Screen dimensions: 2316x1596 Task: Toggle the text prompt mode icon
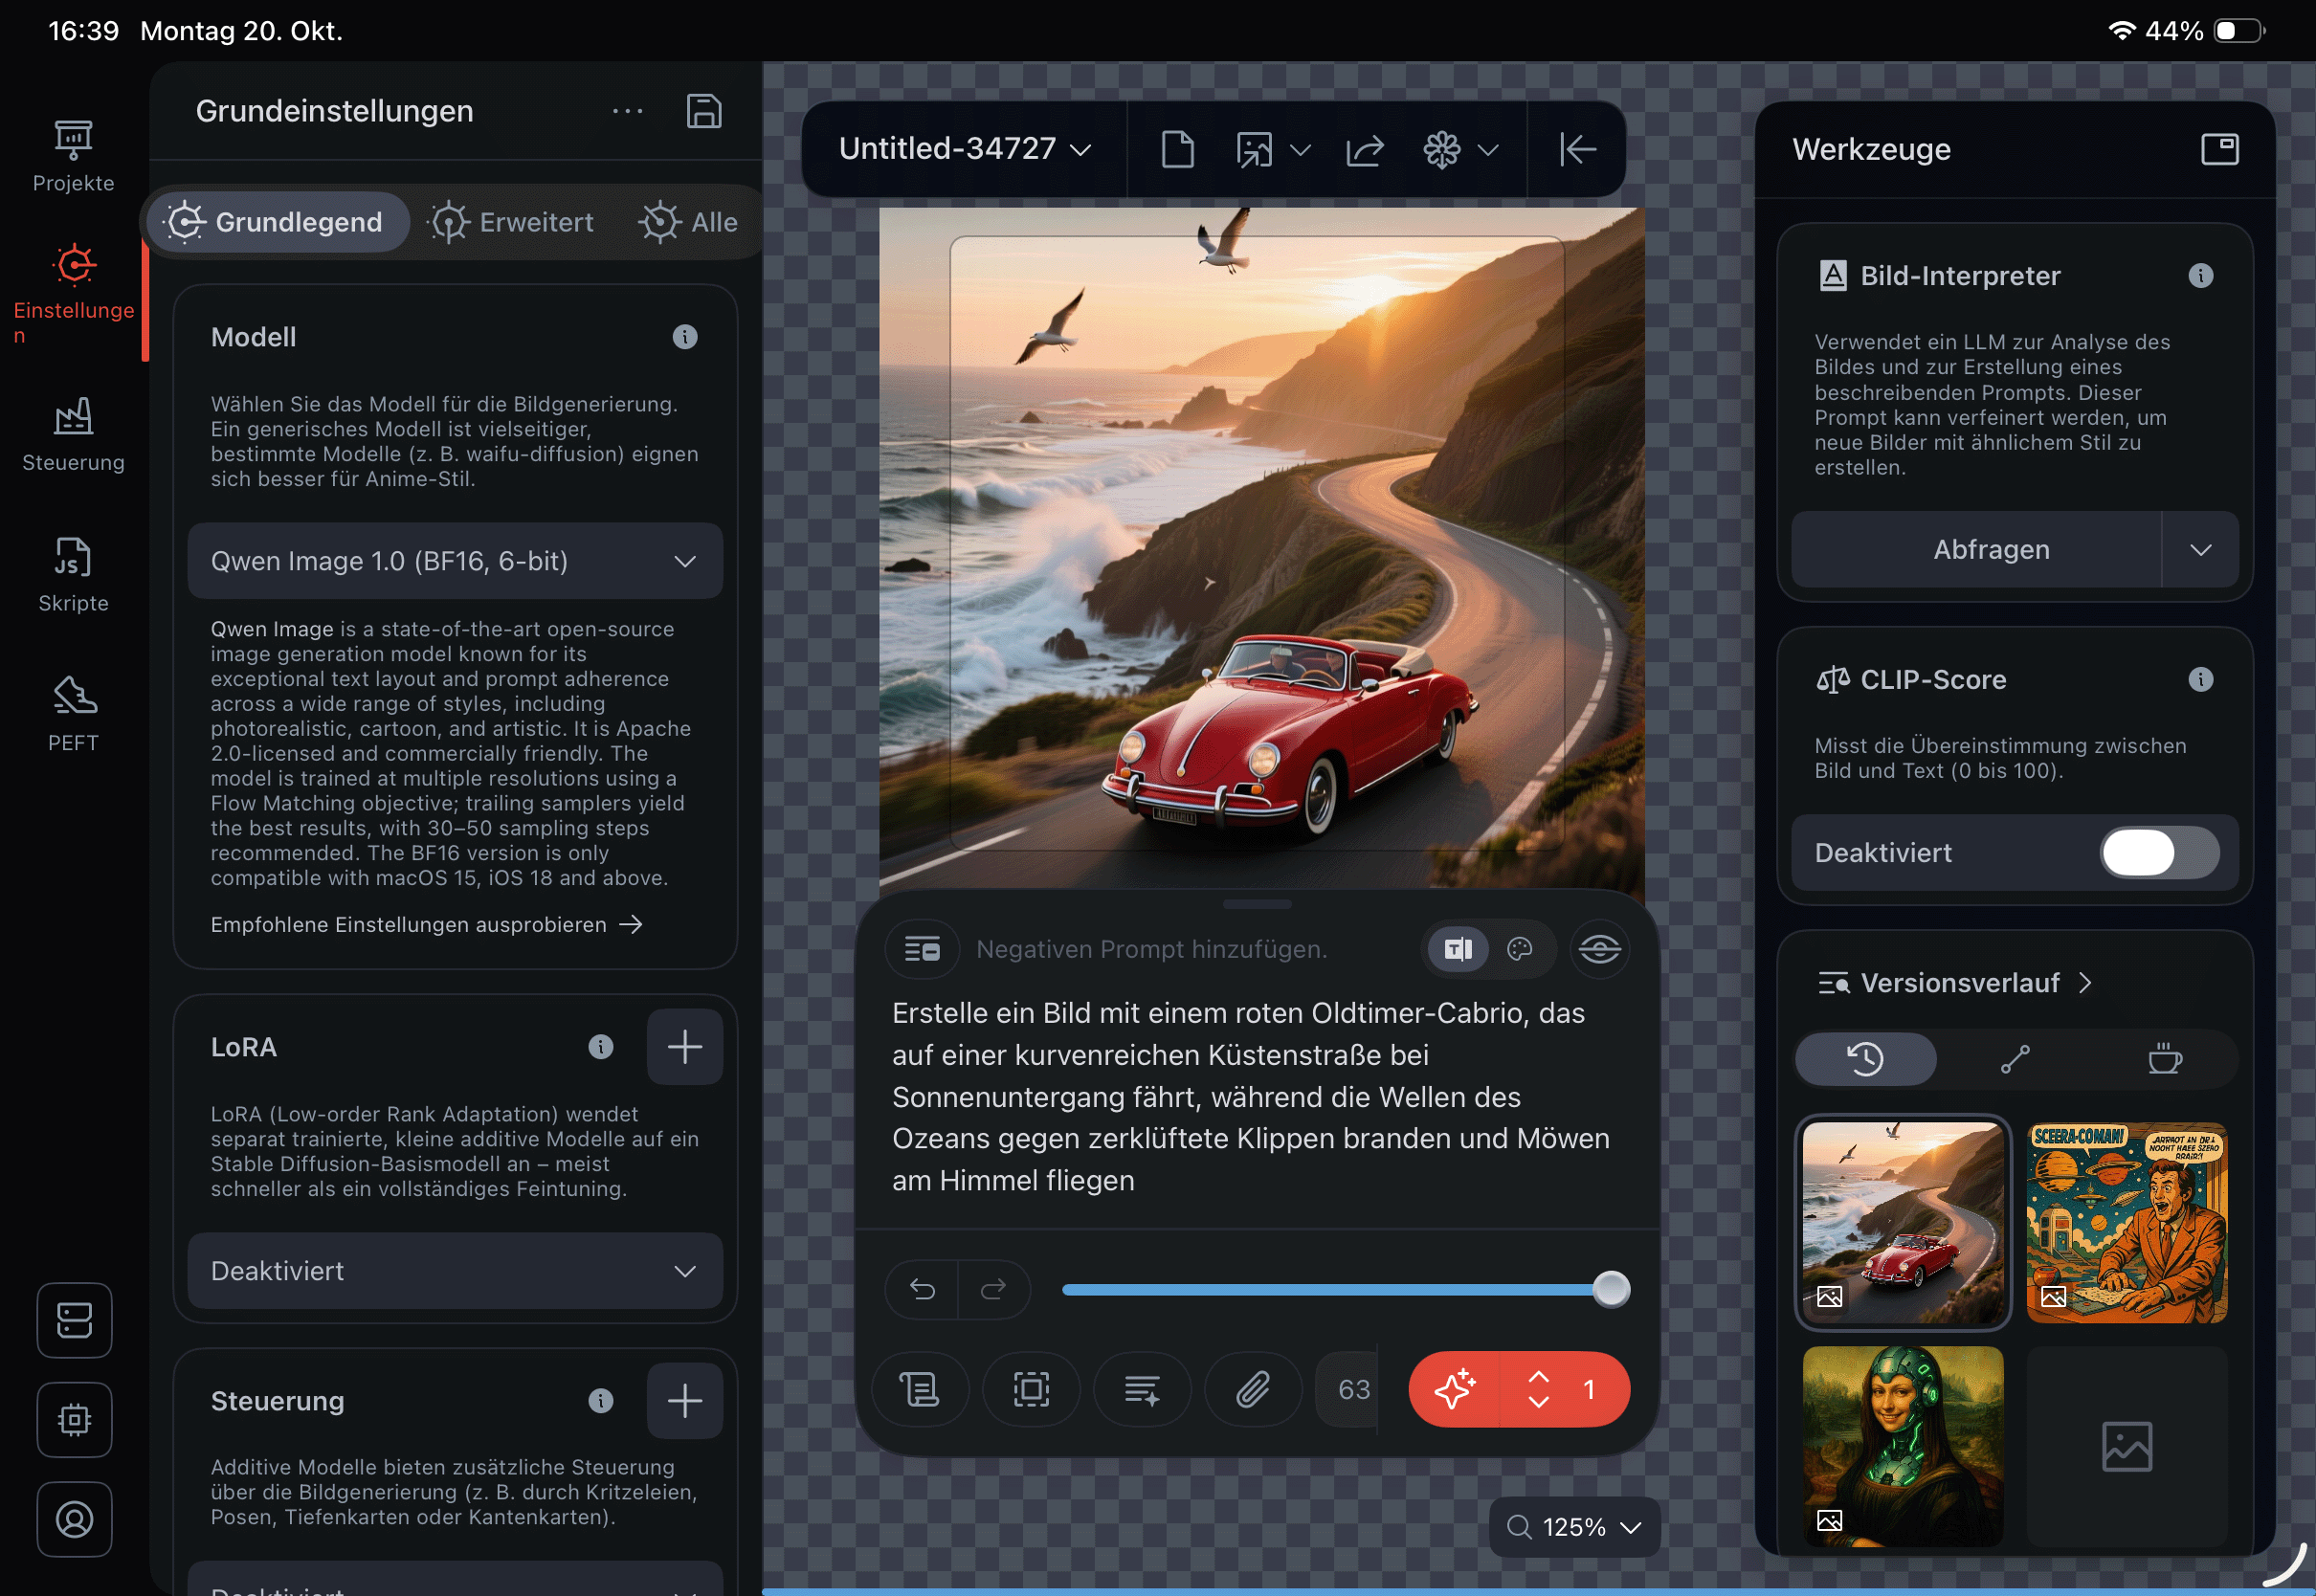click(x=1458, y=949)
